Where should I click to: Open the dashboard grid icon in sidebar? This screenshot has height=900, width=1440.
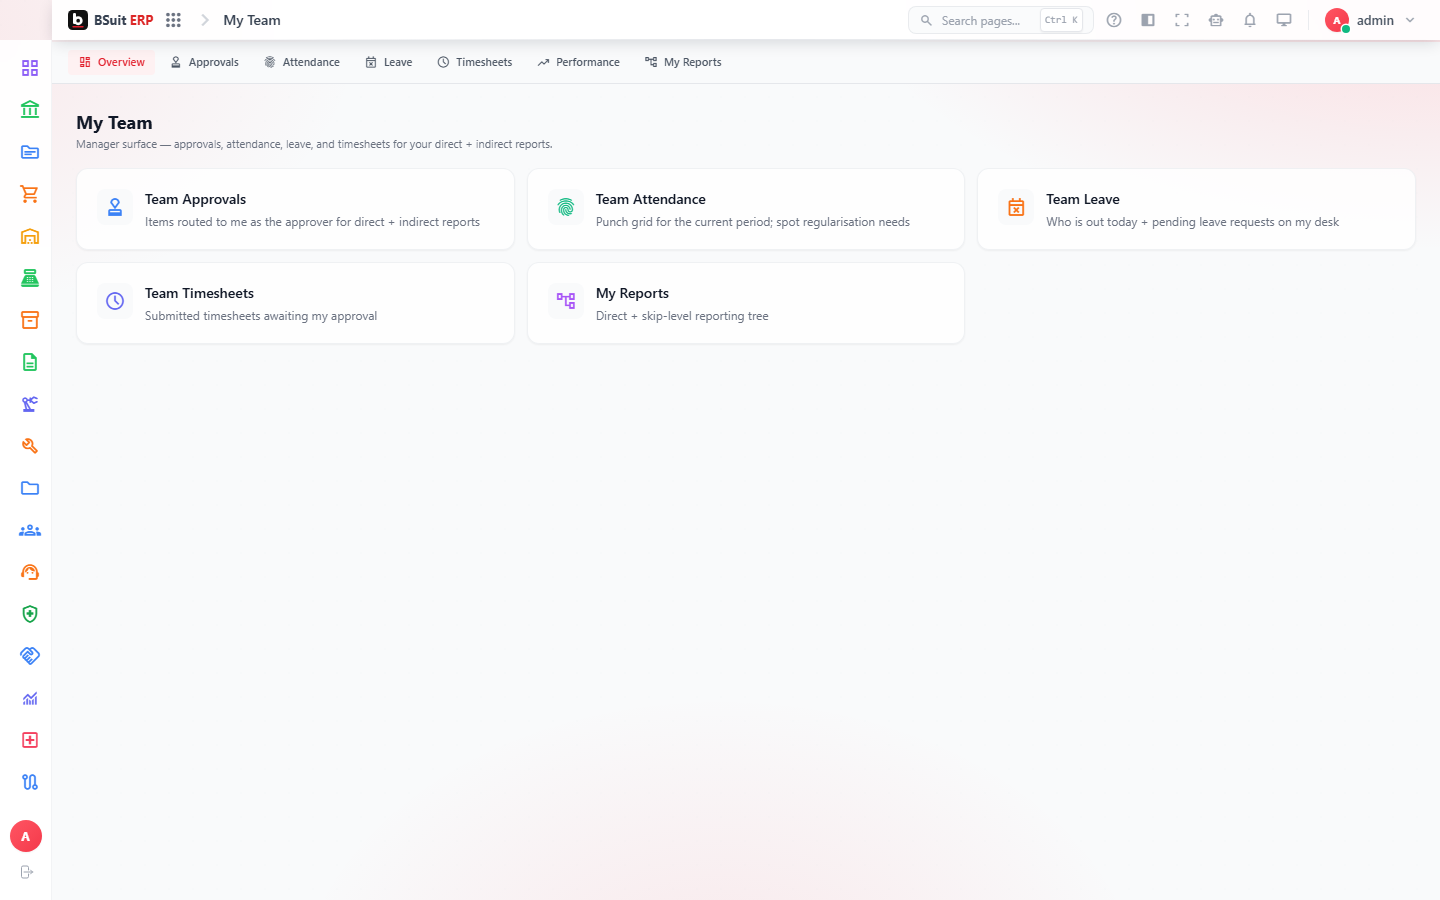coord(30,68)
